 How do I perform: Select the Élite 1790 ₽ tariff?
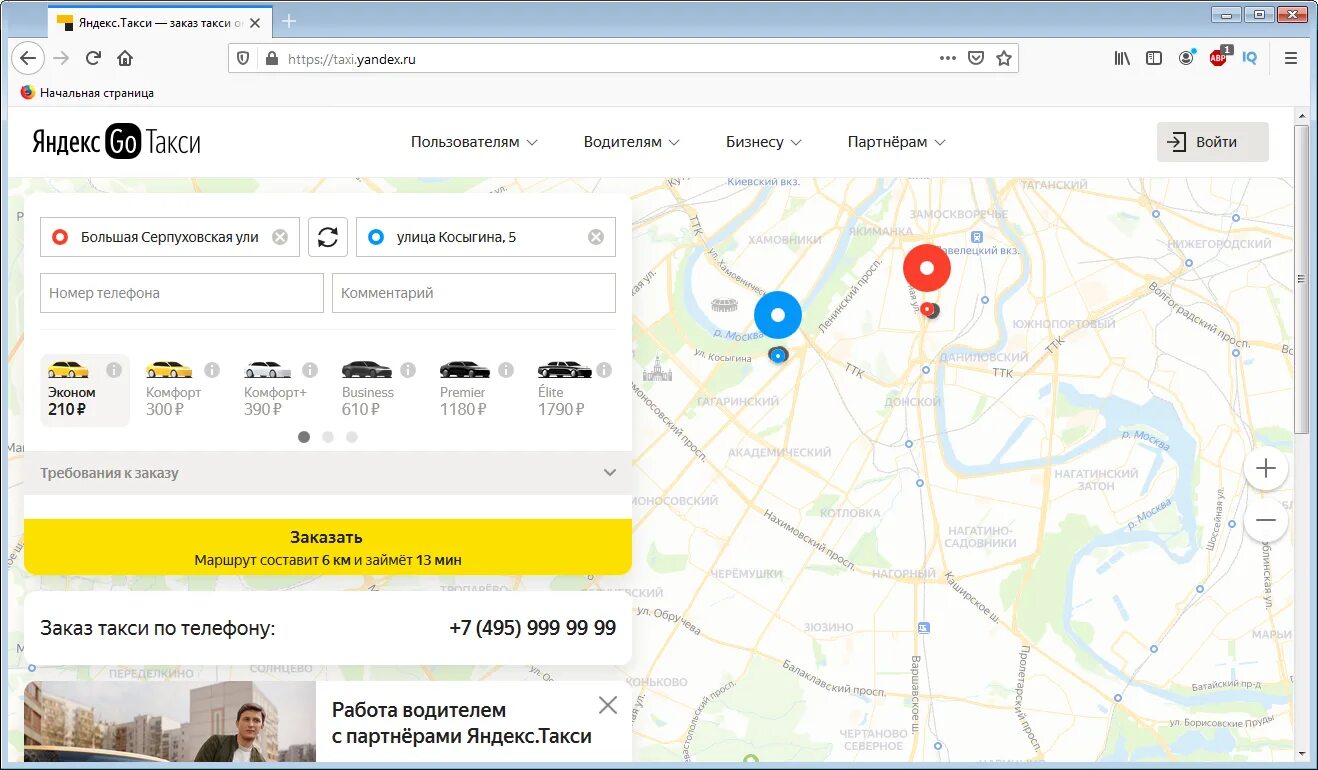tap(574, 390)
